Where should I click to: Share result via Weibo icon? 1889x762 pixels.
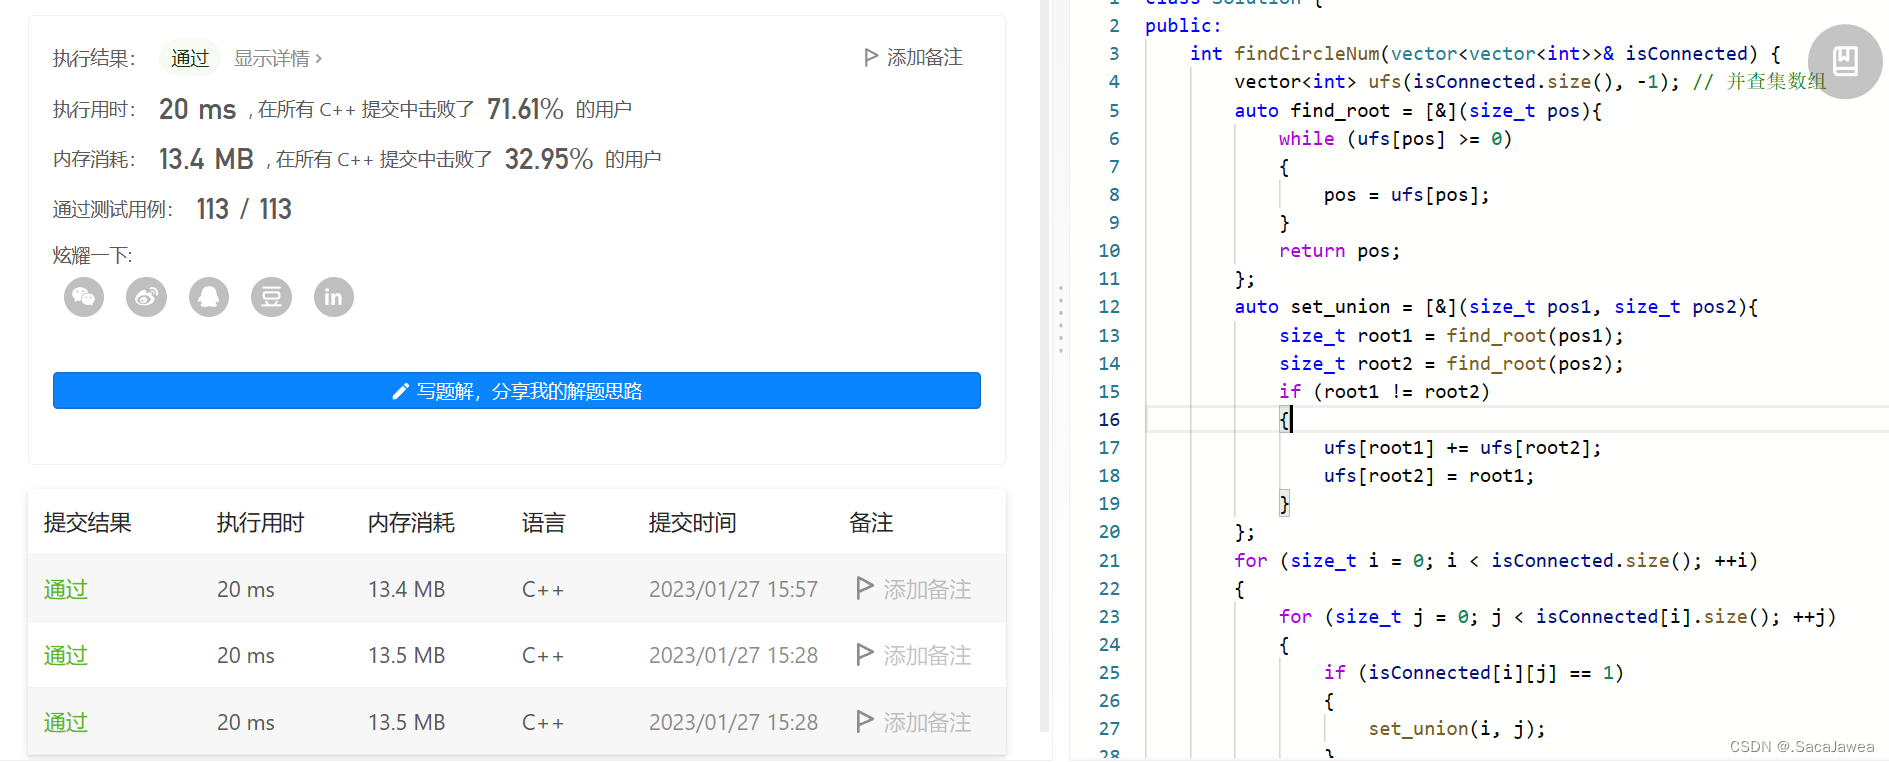[146, 297]
